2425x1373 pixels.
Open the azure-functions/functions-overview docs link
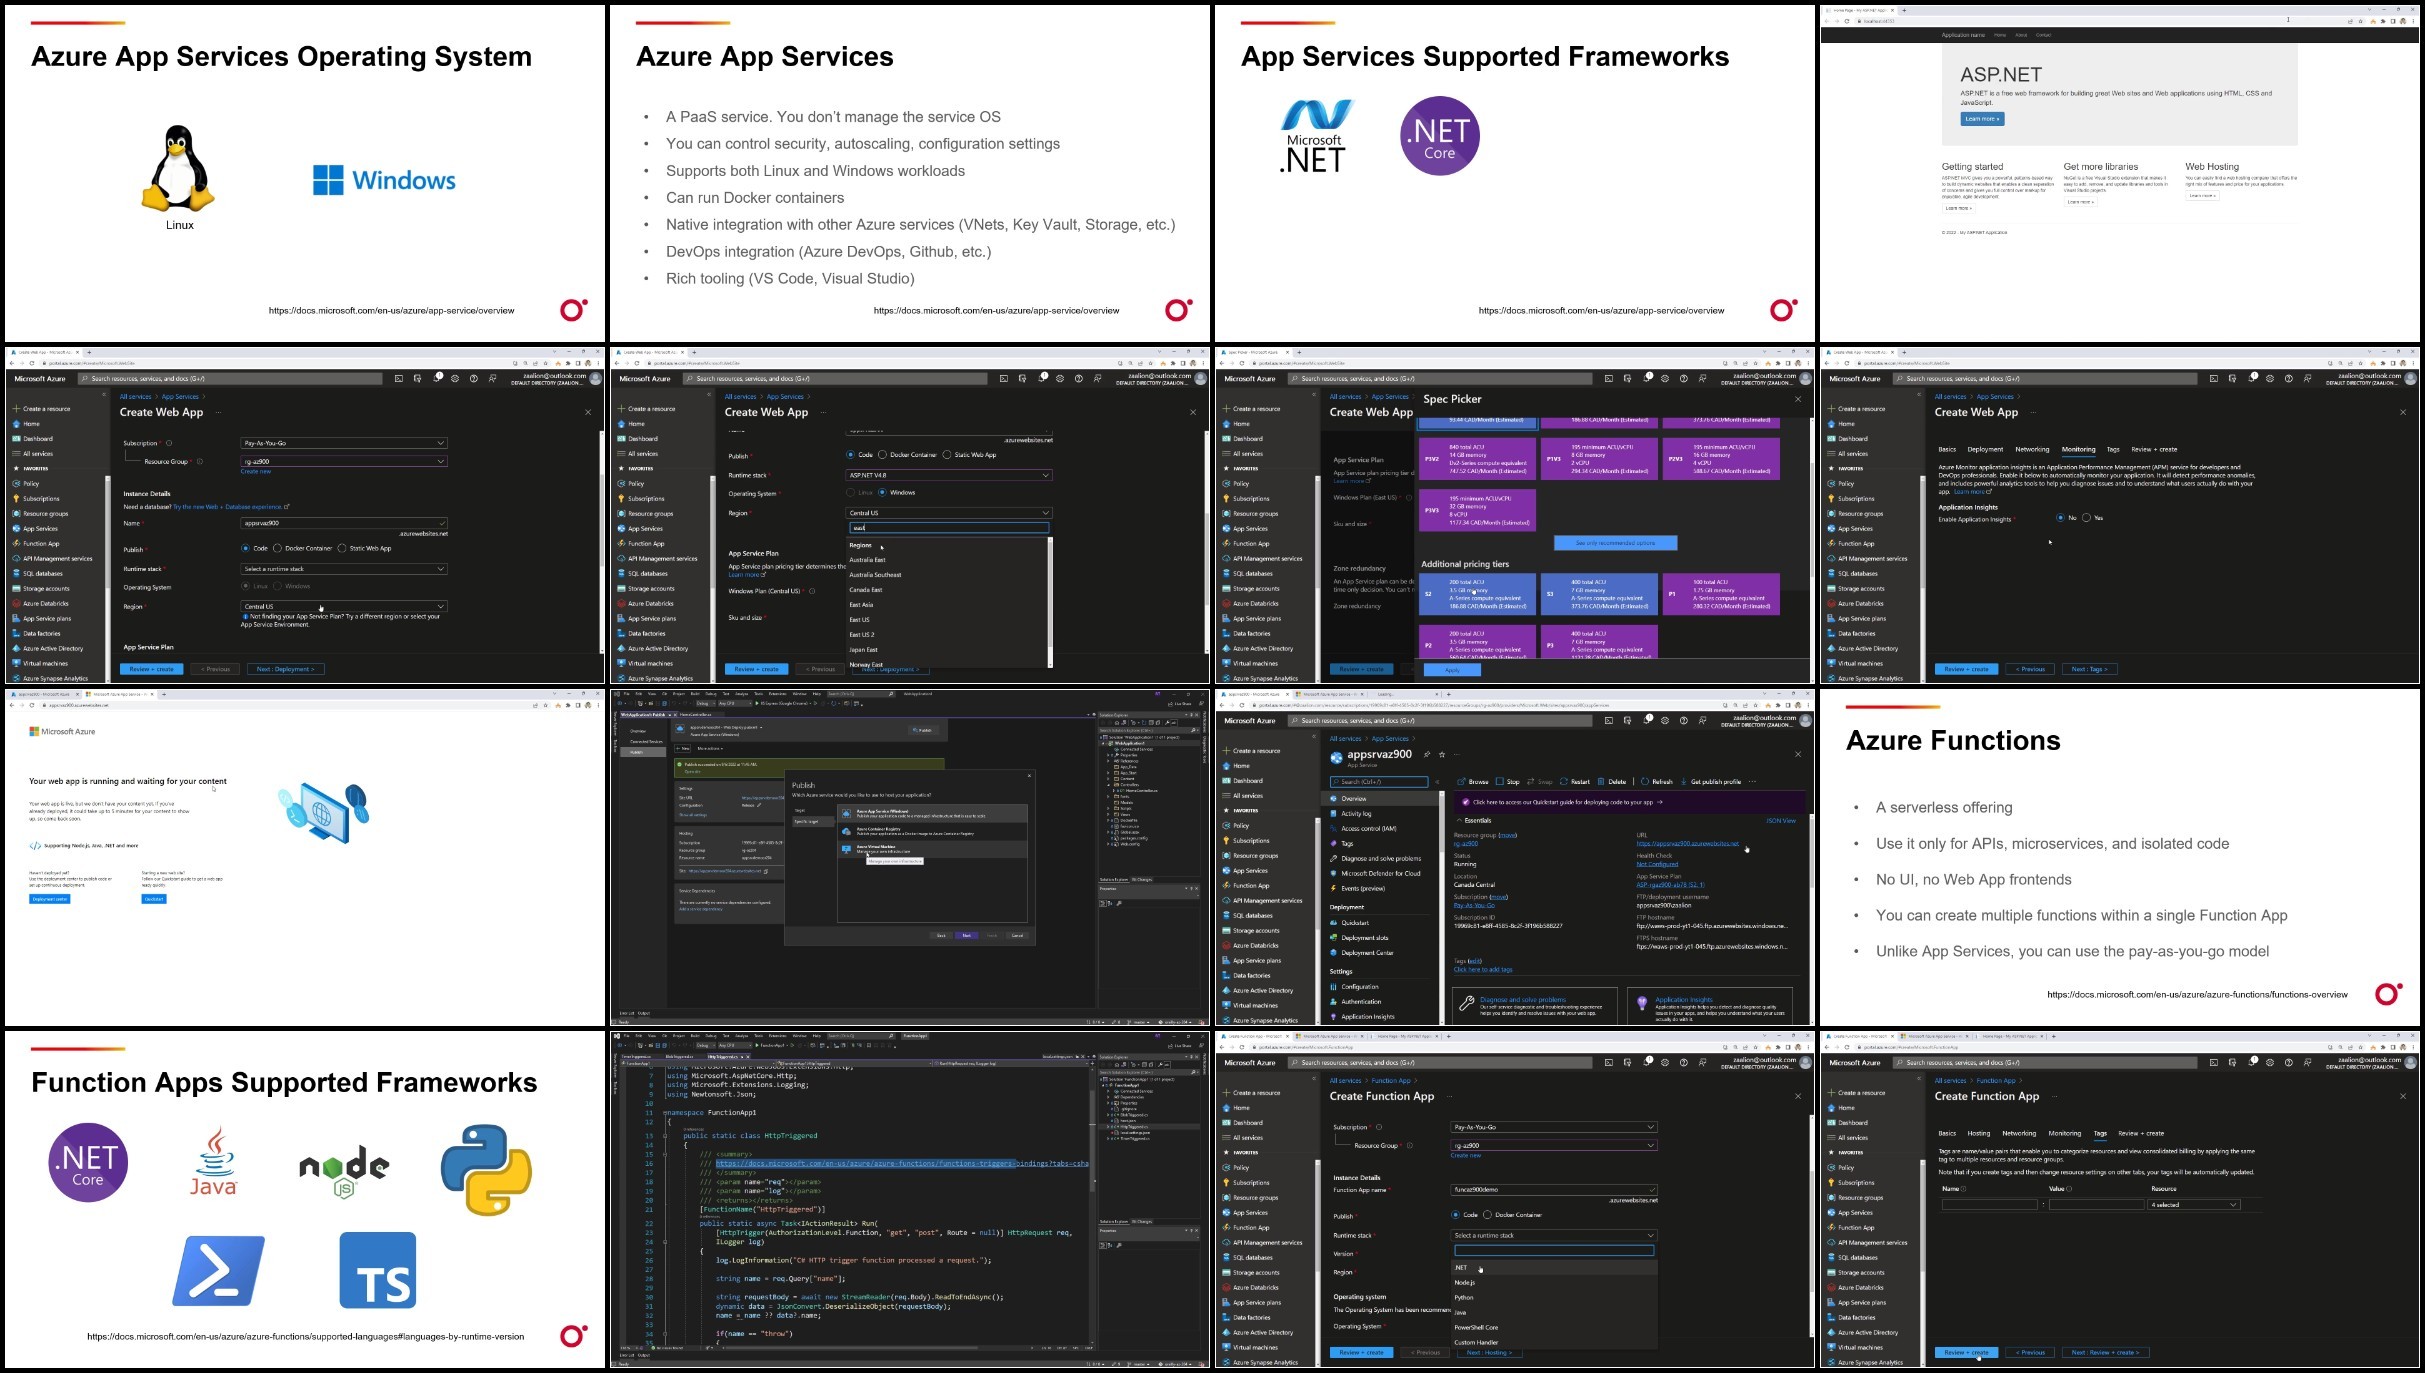2197,994
